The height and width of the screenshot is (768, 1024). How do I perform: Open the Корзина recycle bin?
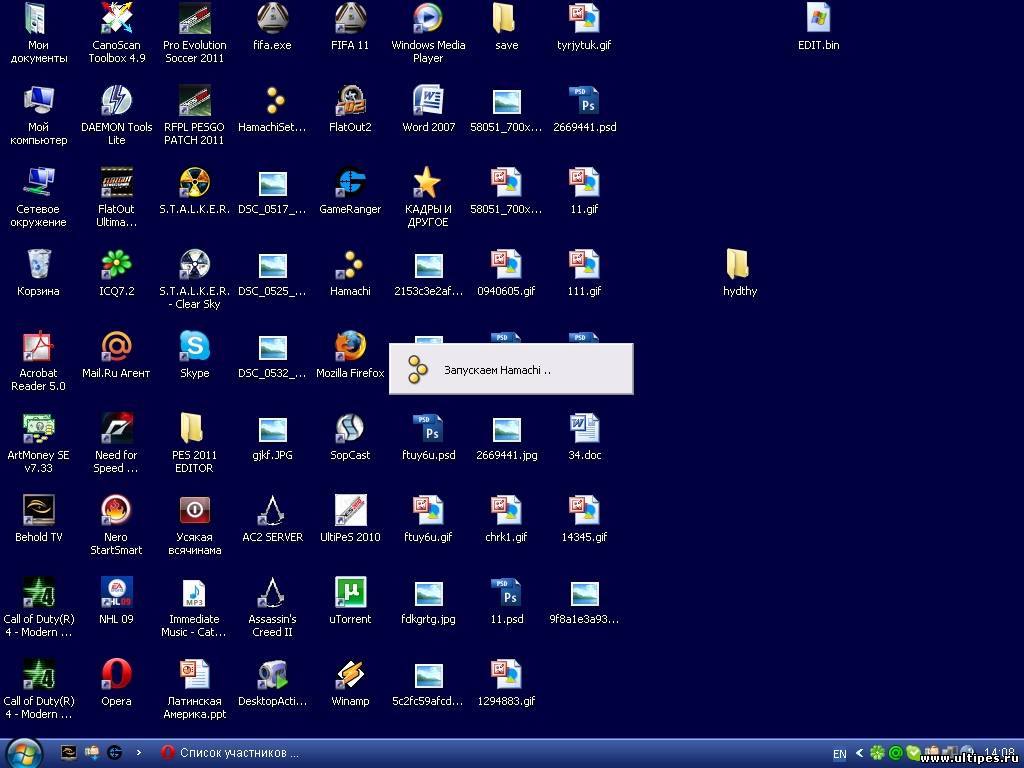[38, 266]
